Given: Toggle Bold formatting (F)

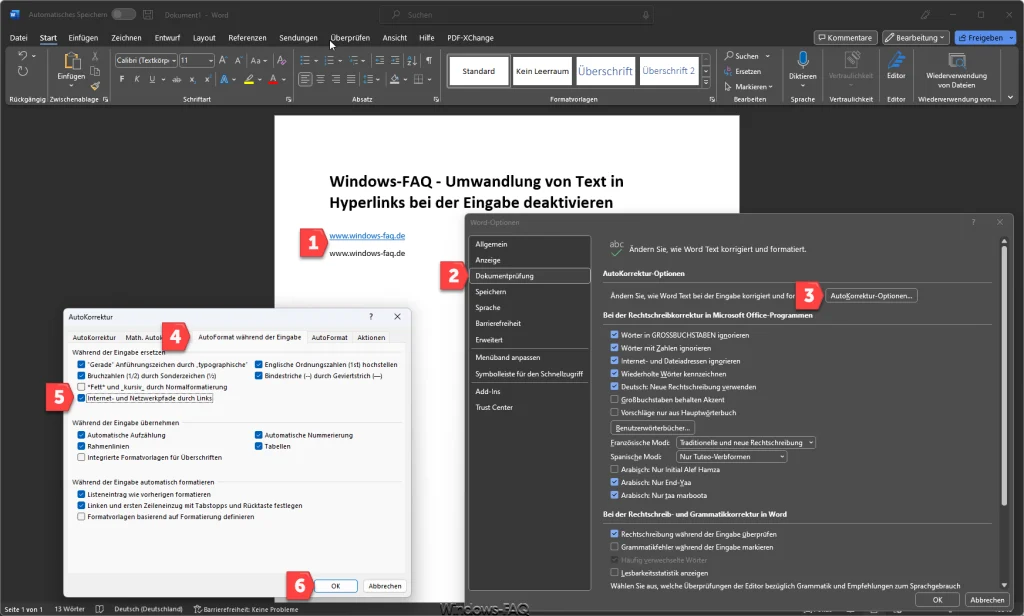Looking at the screenshot, I should [121, 79].
